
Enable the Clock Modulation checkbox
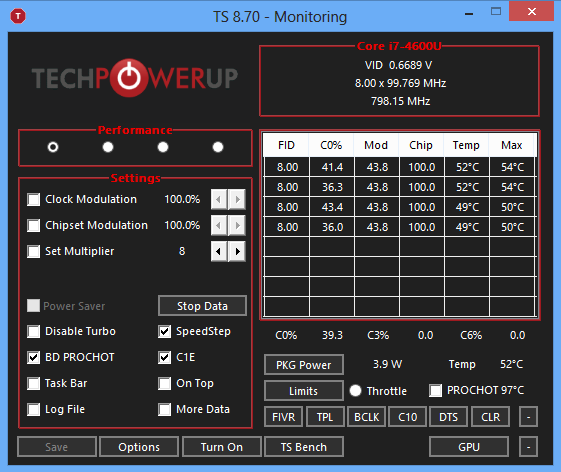(x=34, y=199)
